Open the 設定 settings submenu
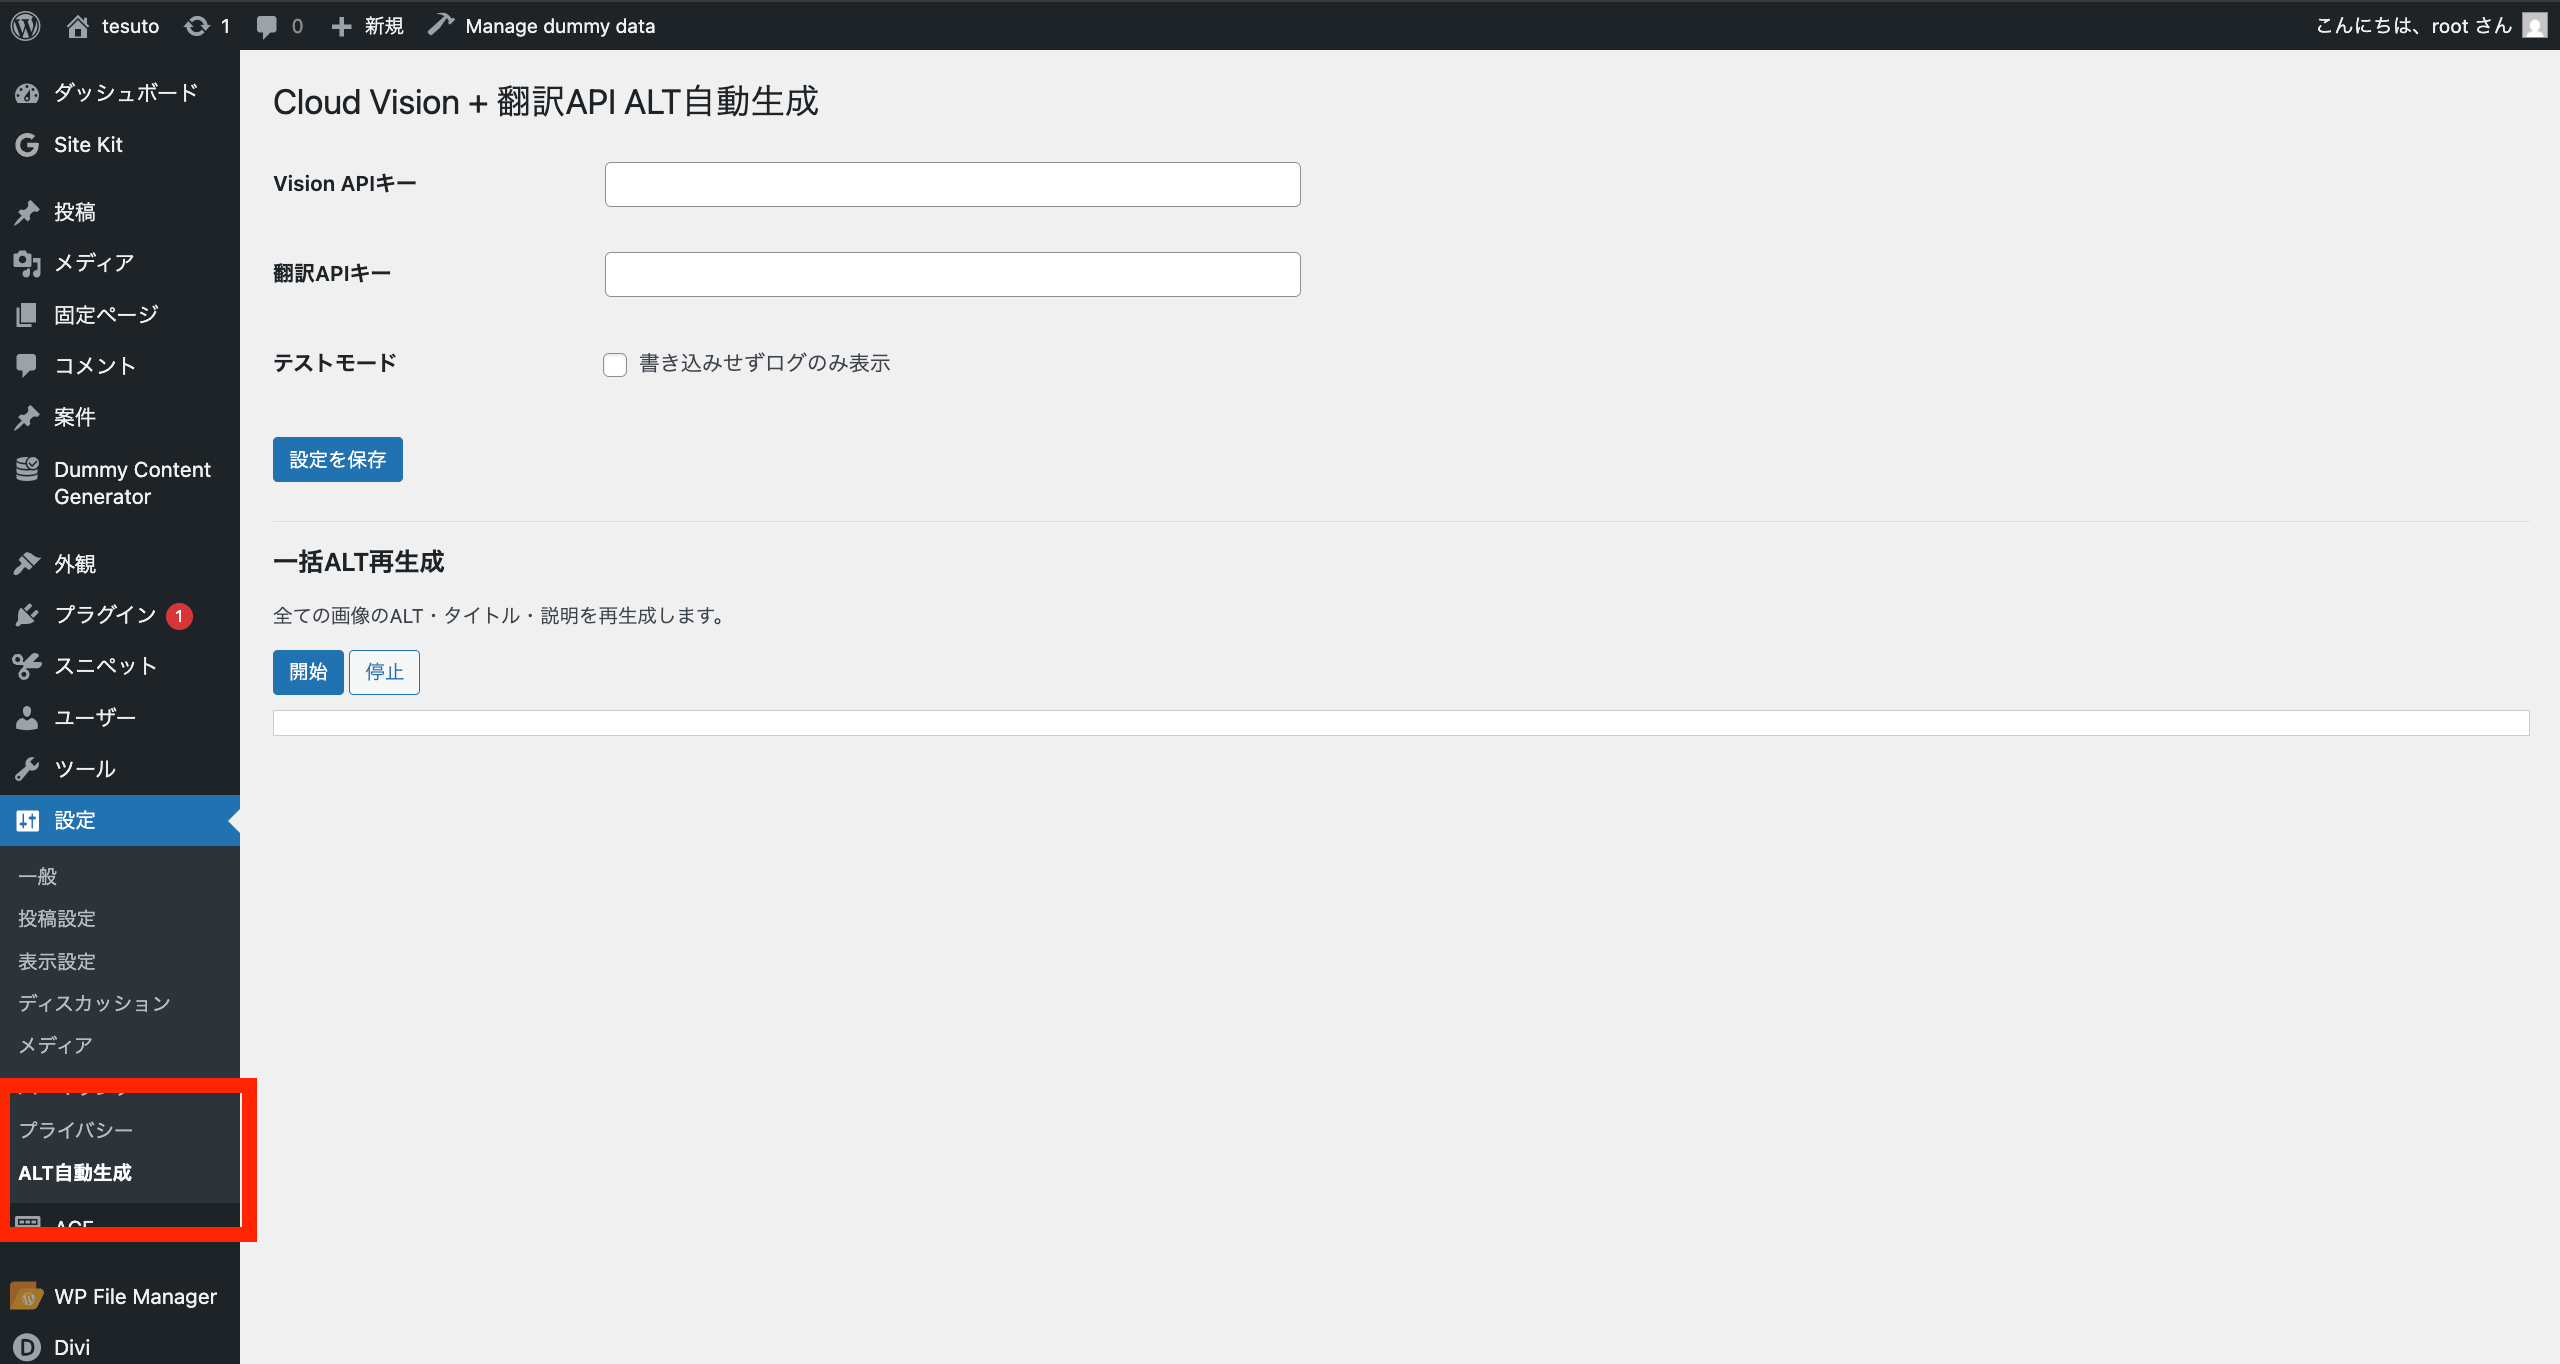 (75, 820)
